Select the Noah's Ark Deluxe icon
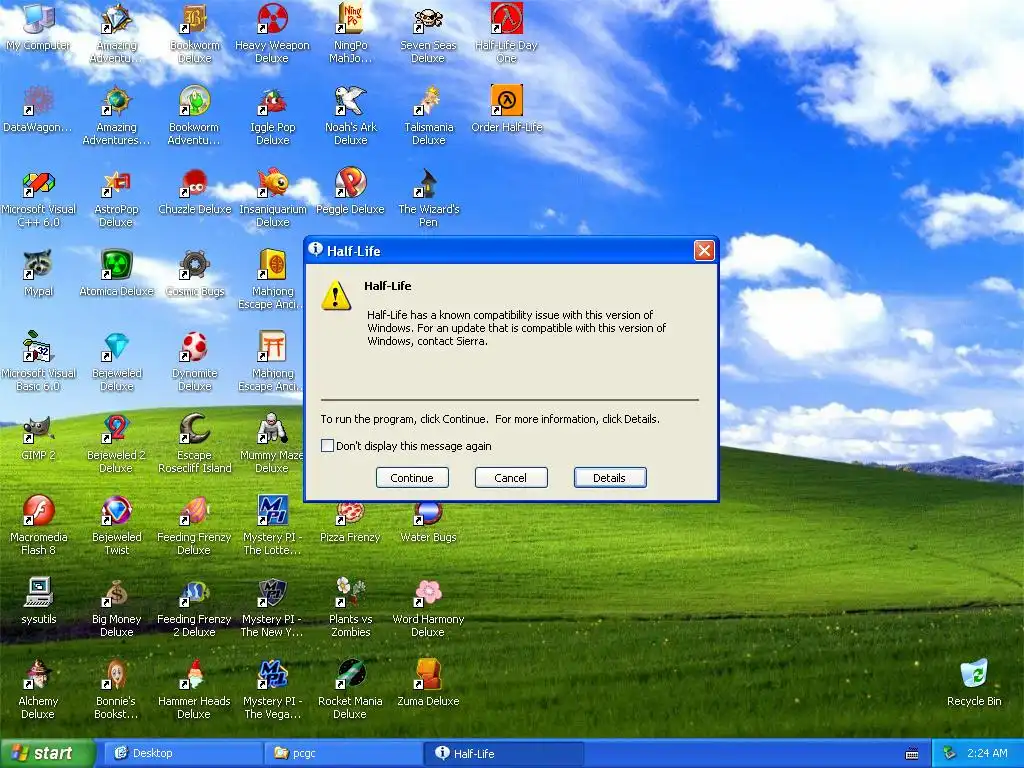 (x=351, y=115)
